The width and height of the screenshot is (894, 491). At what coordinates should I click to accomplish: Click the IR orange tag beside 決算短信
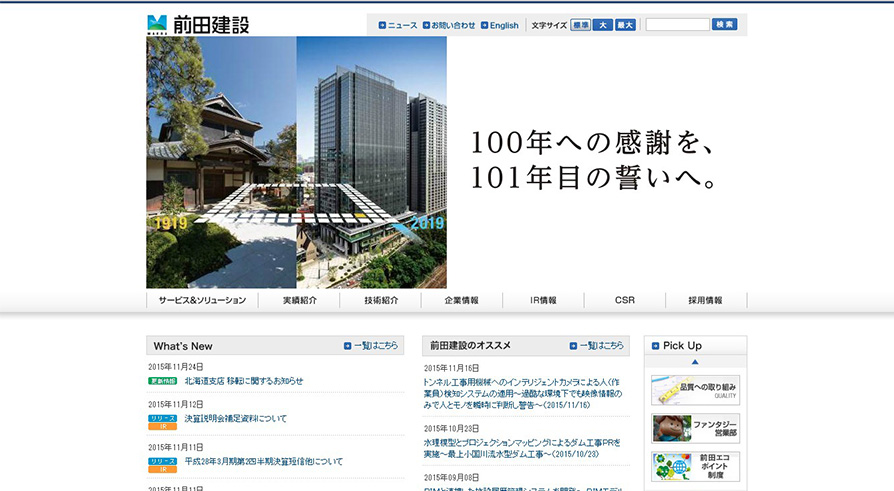pyautogui.click(x=162, y=469)
